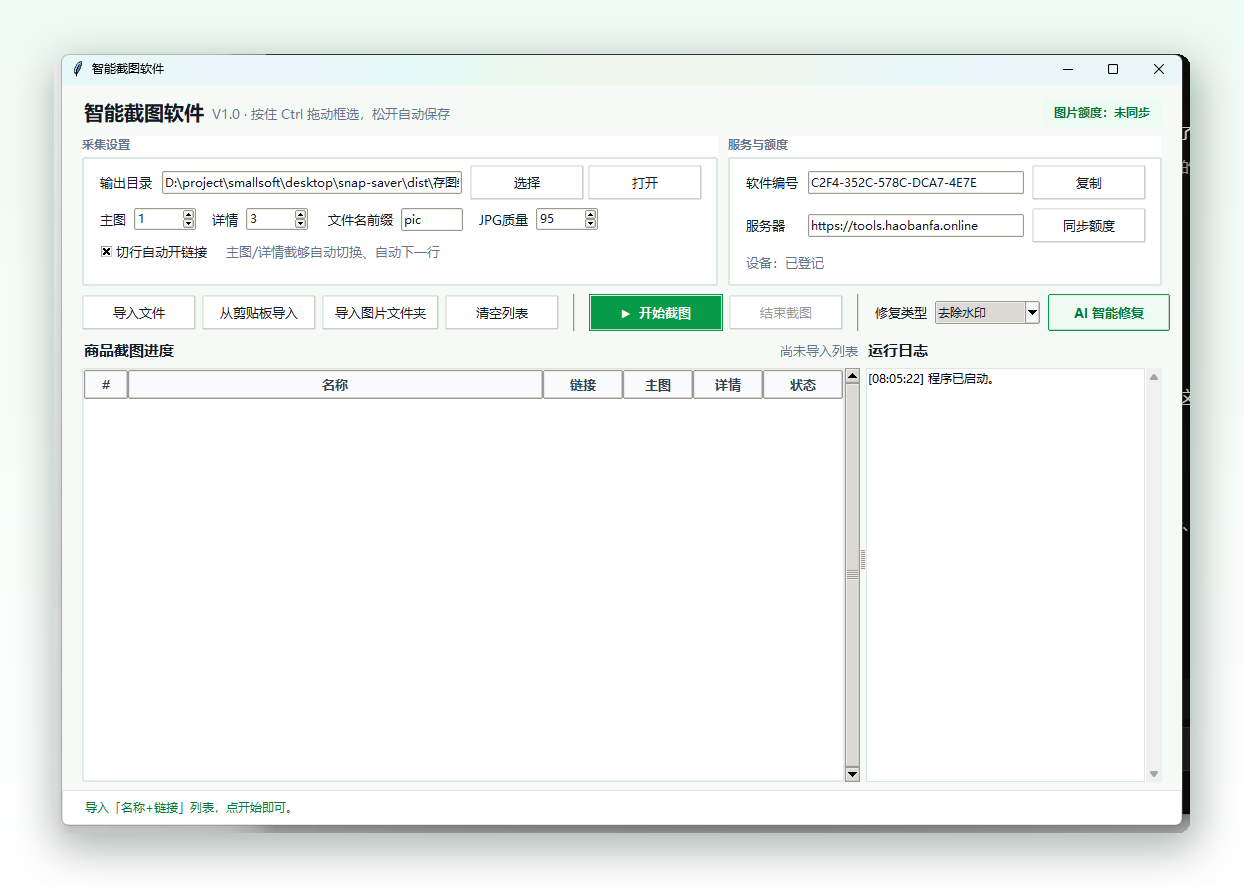This screenshot has height=887, width=1244.
Task: Increase 详情 count with up arrow
Action: click(x=301, y=214)
